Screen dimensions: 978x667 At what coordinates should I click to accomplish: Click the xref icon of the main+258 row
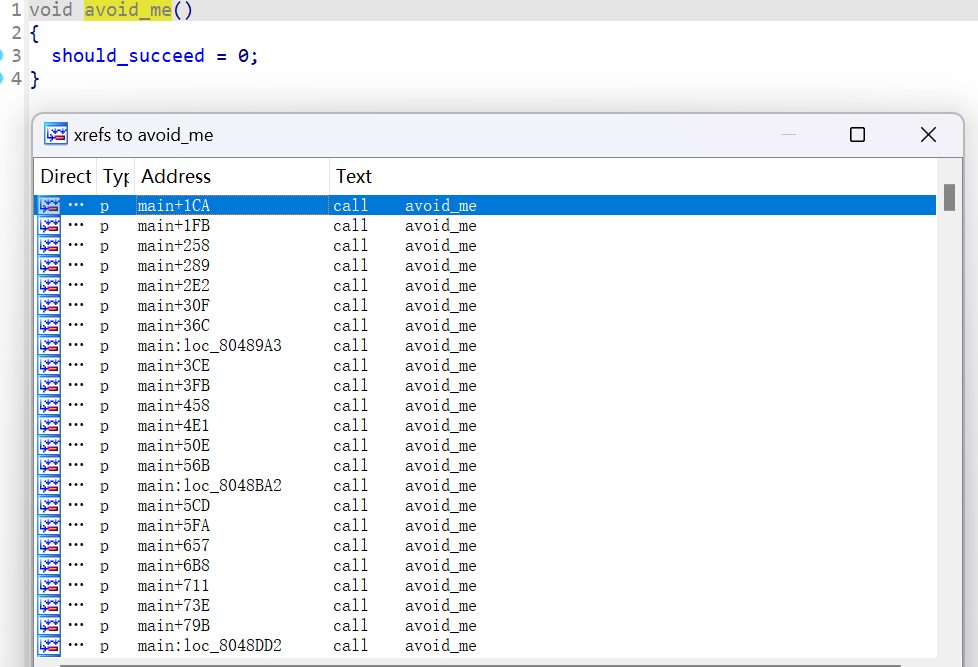[x=49, y=245]
